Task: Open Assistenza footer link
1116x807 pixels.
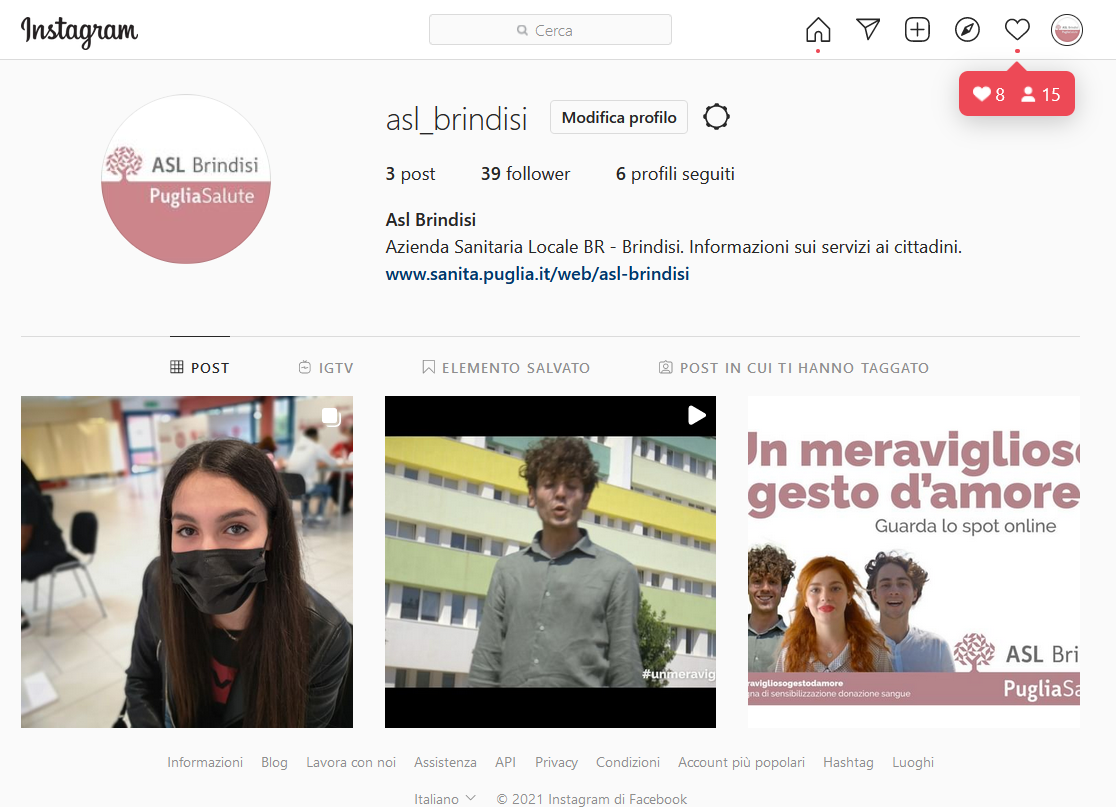Action: (446, 762)
